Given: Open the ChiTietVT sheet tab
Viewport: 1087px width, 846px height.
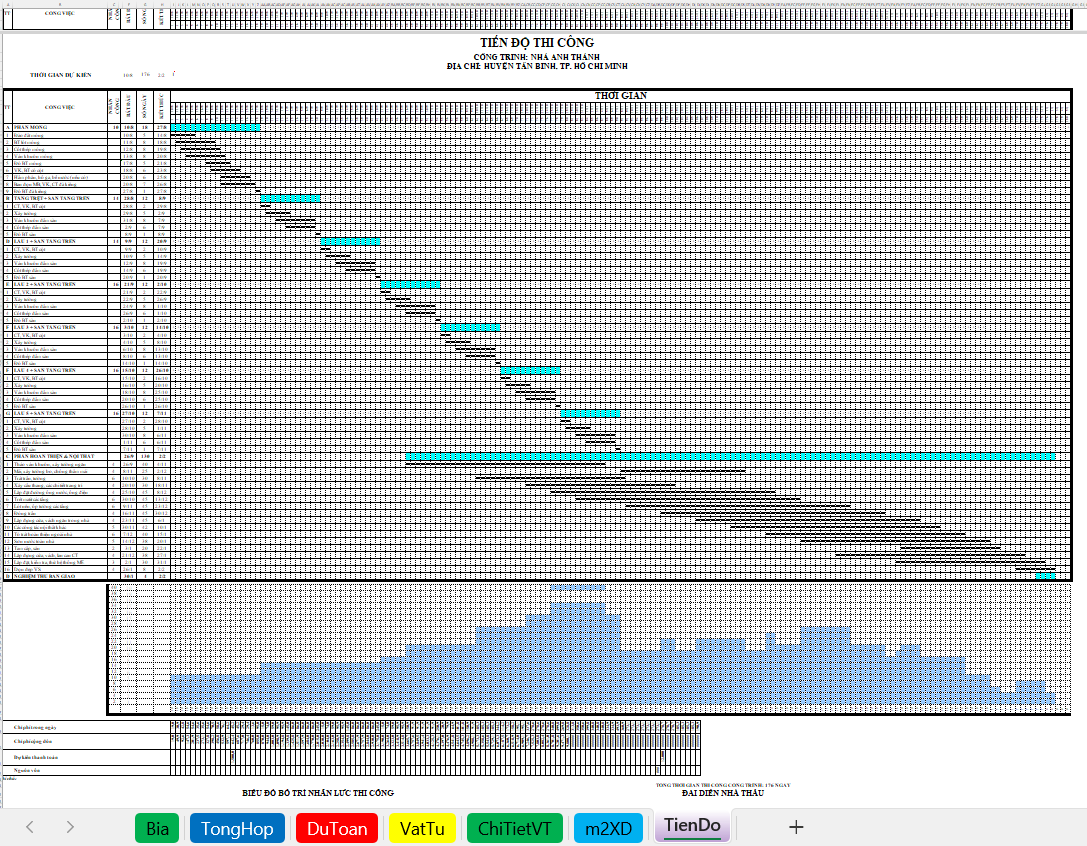Looking at the screenshot, I should click(514, 828).
